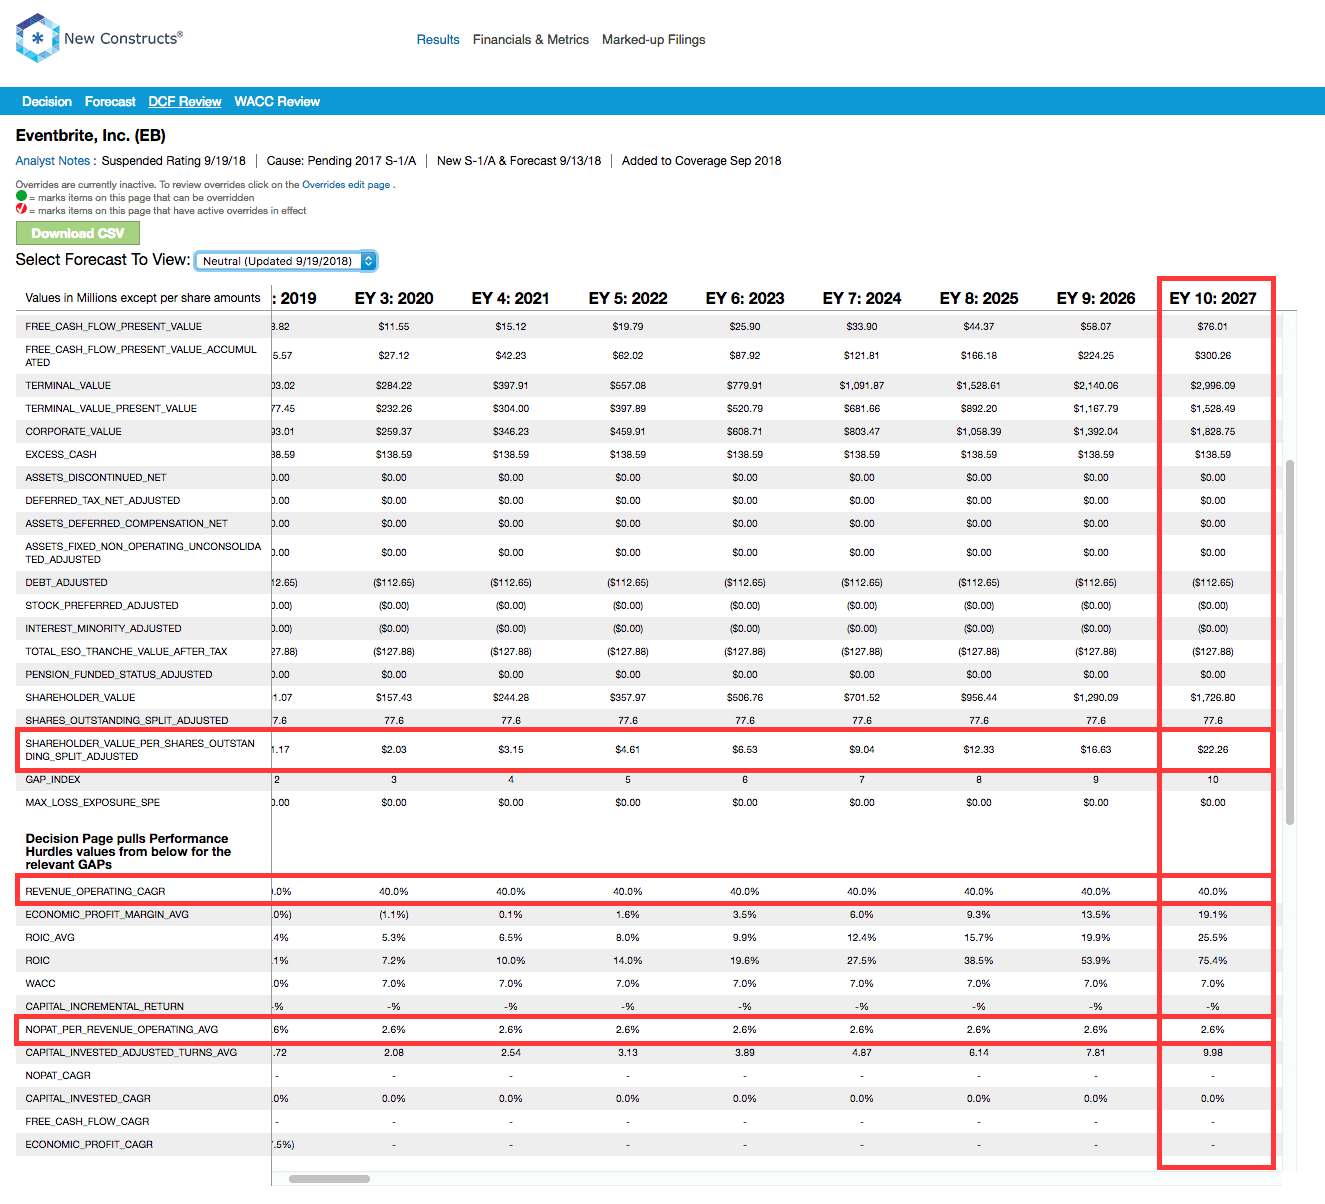Click the $1,828.75 corporate value cell
Image resolution: width=1325 pixels, height=1204 pixels.
click(x=1213, y=432)
